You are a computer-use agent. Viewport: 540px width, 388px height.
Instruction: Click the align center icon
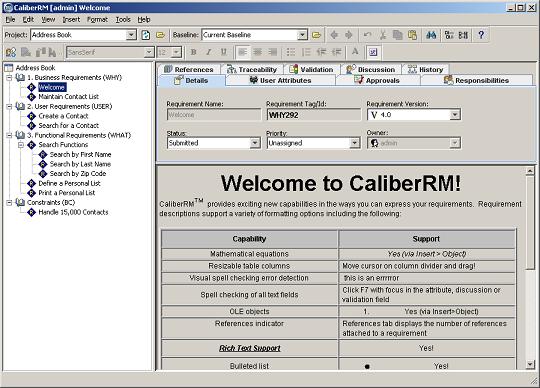257,52
